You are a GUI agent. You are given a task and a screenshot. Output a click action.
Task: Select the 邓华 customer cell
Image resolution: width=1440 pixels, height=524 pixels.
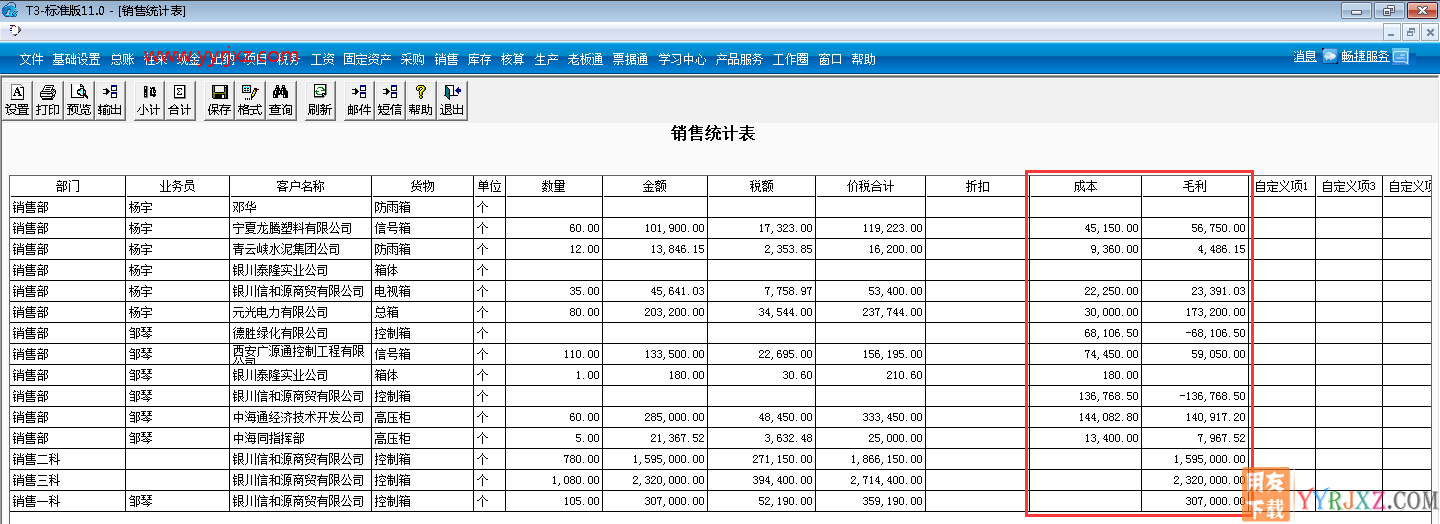301,207
